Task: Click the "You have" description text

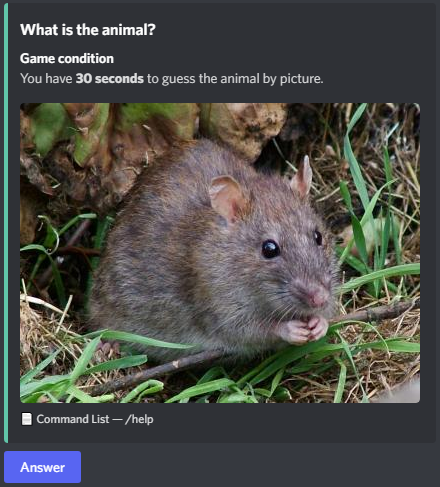Action: click(46, 79)
